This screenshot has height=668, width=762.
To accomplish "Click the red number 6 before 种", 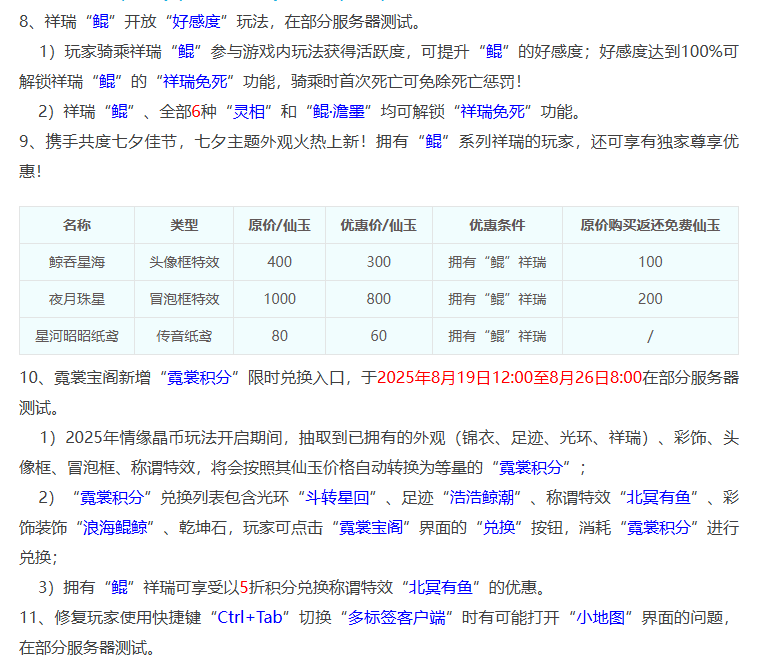I will pyautogui.click(x=196, y=112).
